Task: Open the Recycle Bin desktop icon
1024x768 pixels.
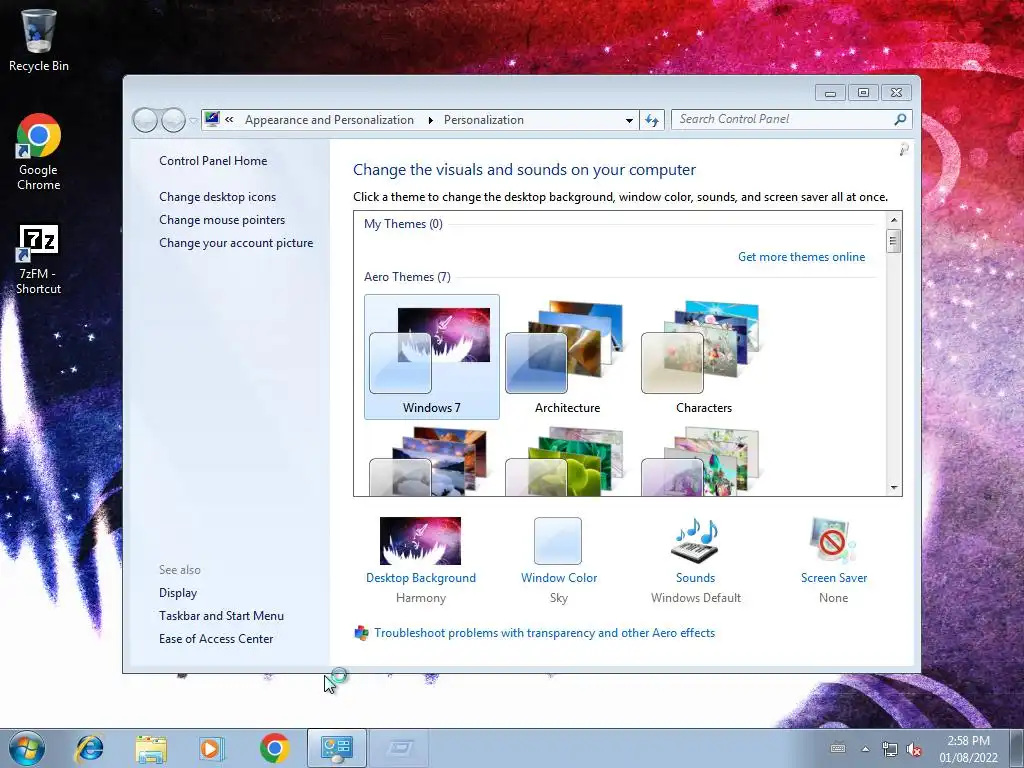Action: point(39,40)
